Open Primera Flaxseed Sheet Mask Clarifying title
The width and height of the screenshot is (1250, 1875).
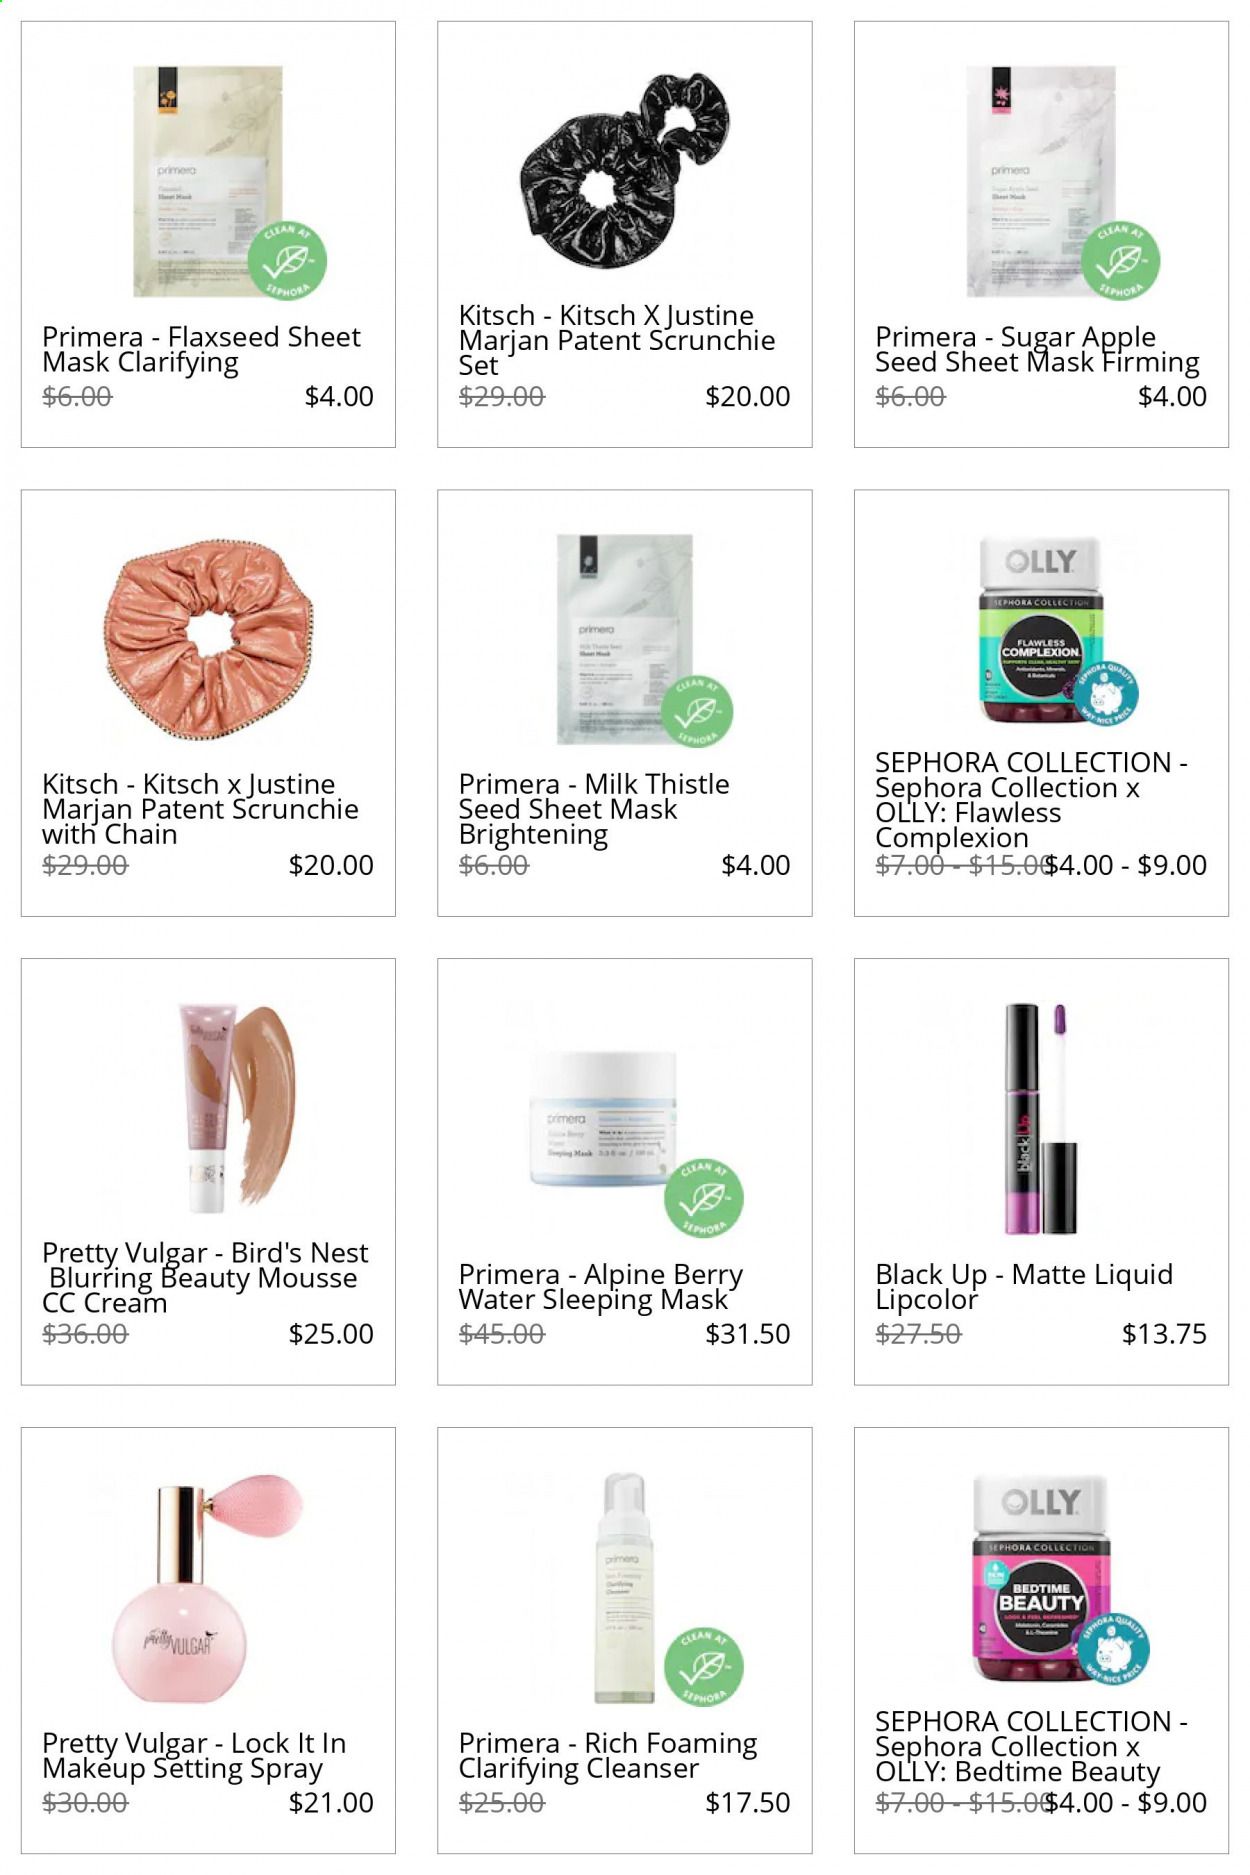201,350
